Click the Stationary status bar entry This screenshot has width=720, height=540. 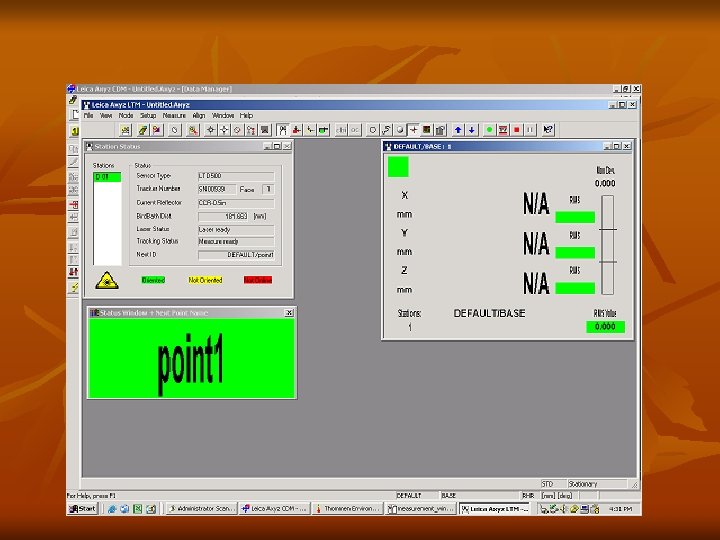(x=597, y=484)
